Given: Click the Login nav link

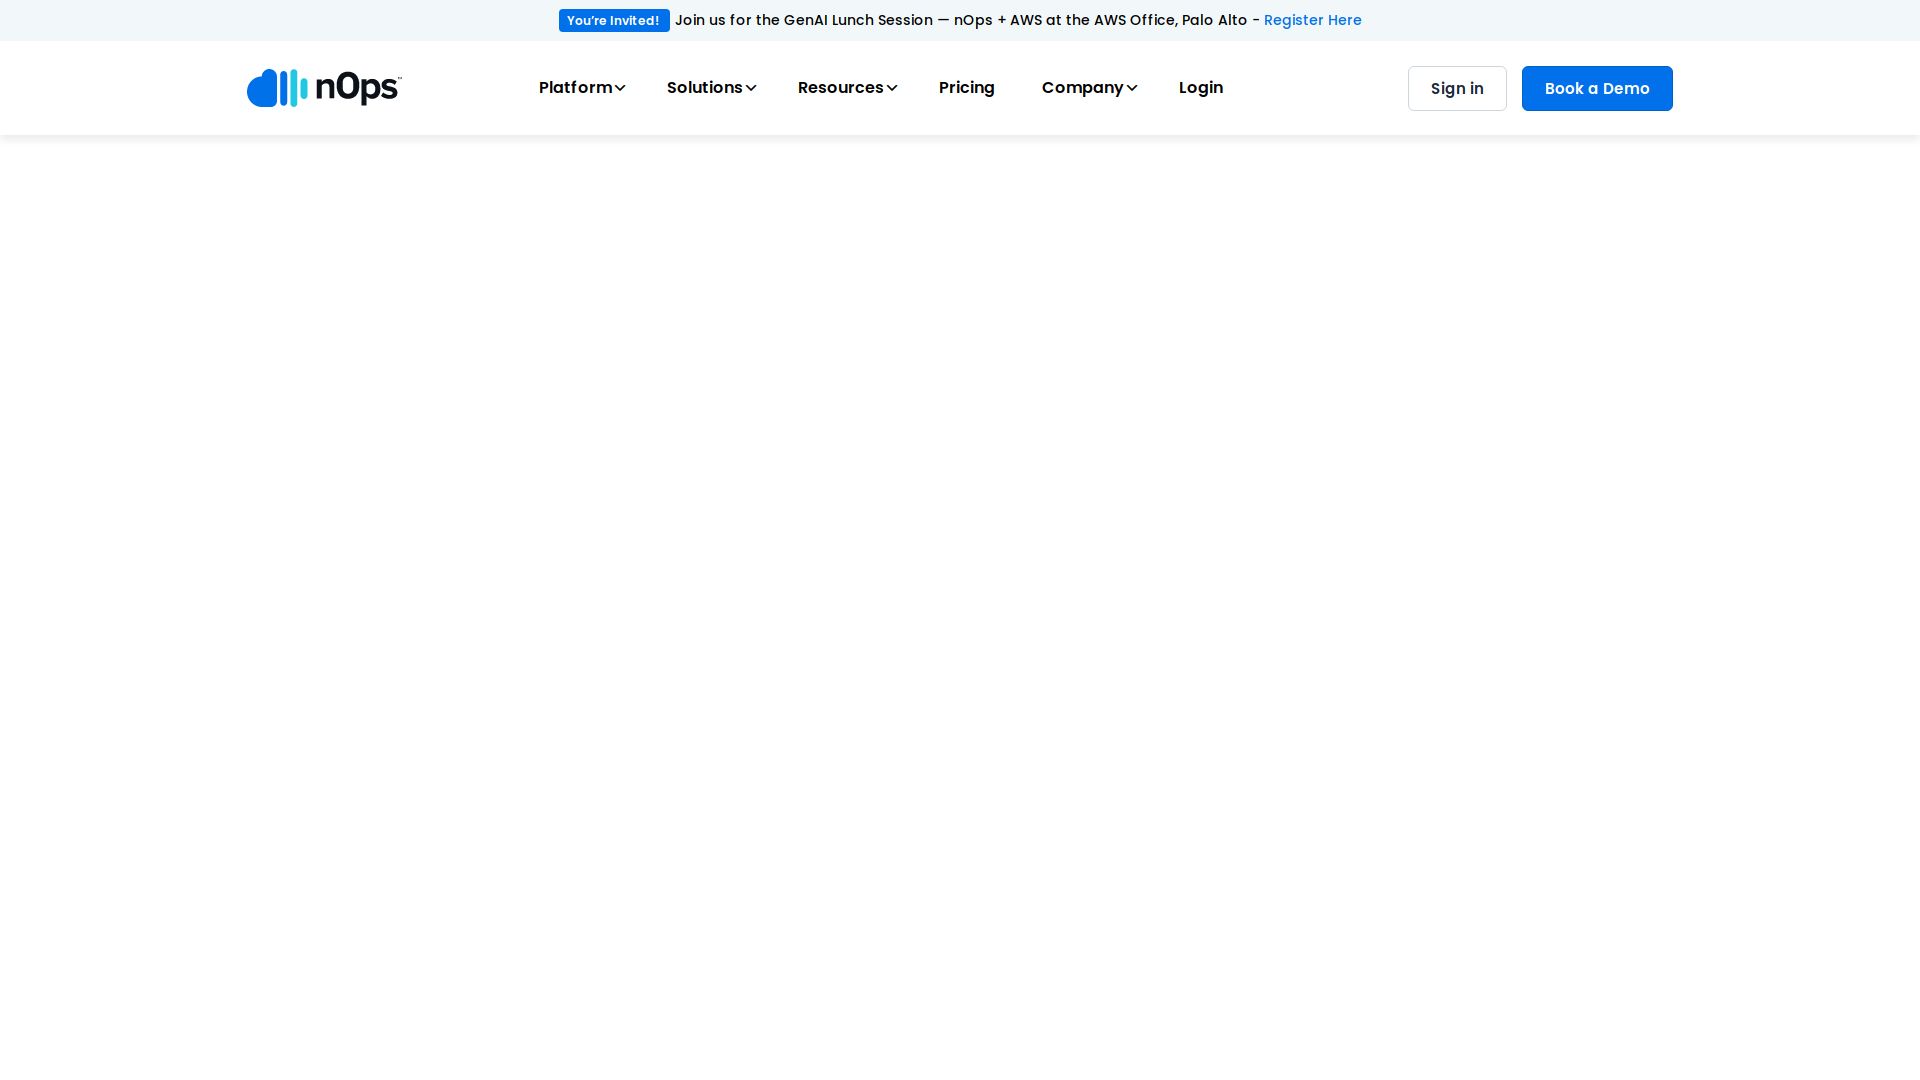Looking at the screenshot, I should 1200,88.
